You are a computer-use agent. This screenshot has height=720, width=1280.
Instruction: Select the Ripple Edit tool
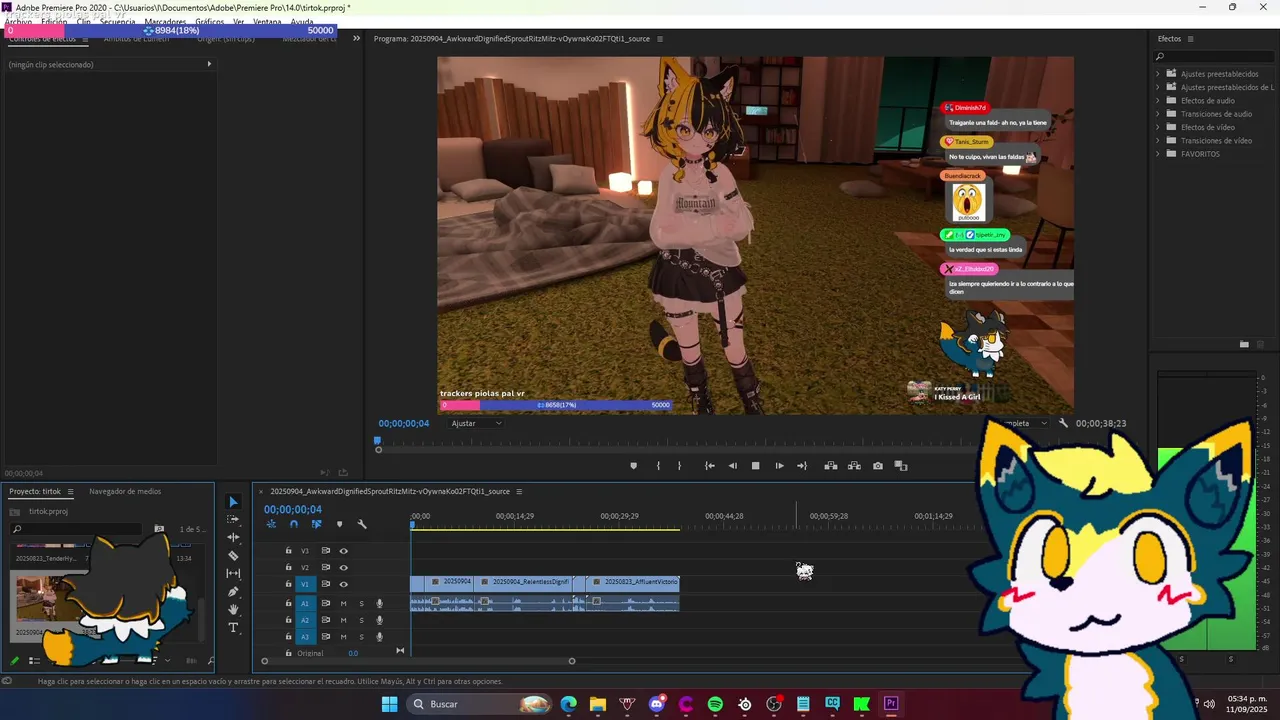point(234,537)
